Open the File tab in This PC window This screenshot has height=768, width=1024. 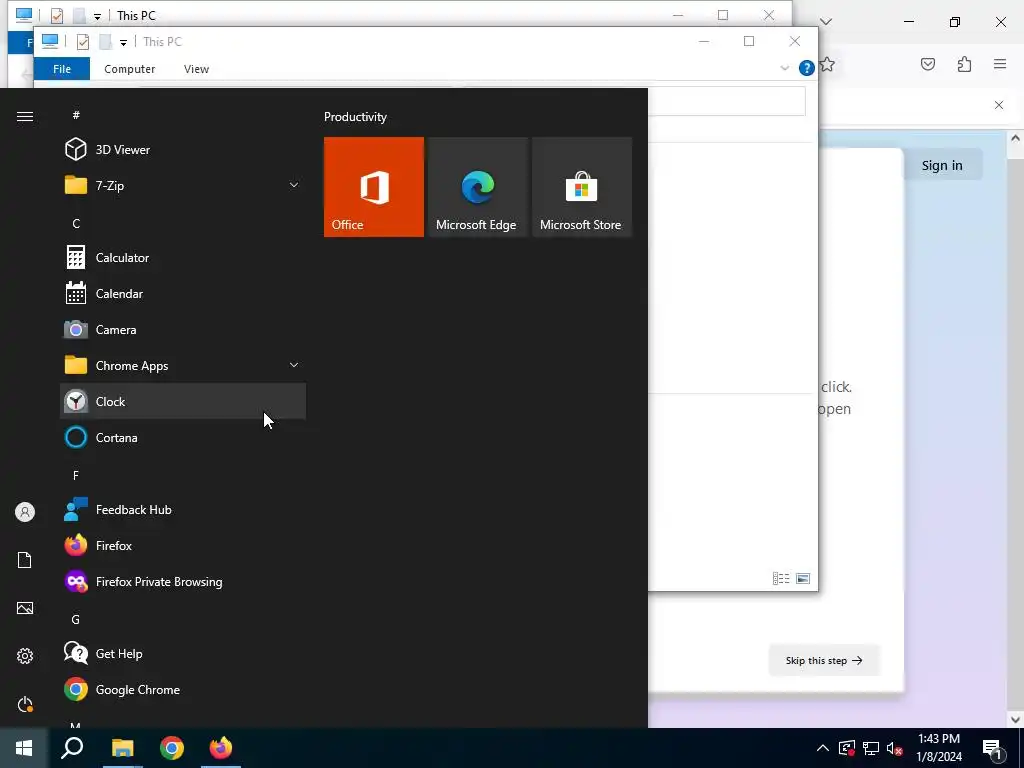[62, 69]
